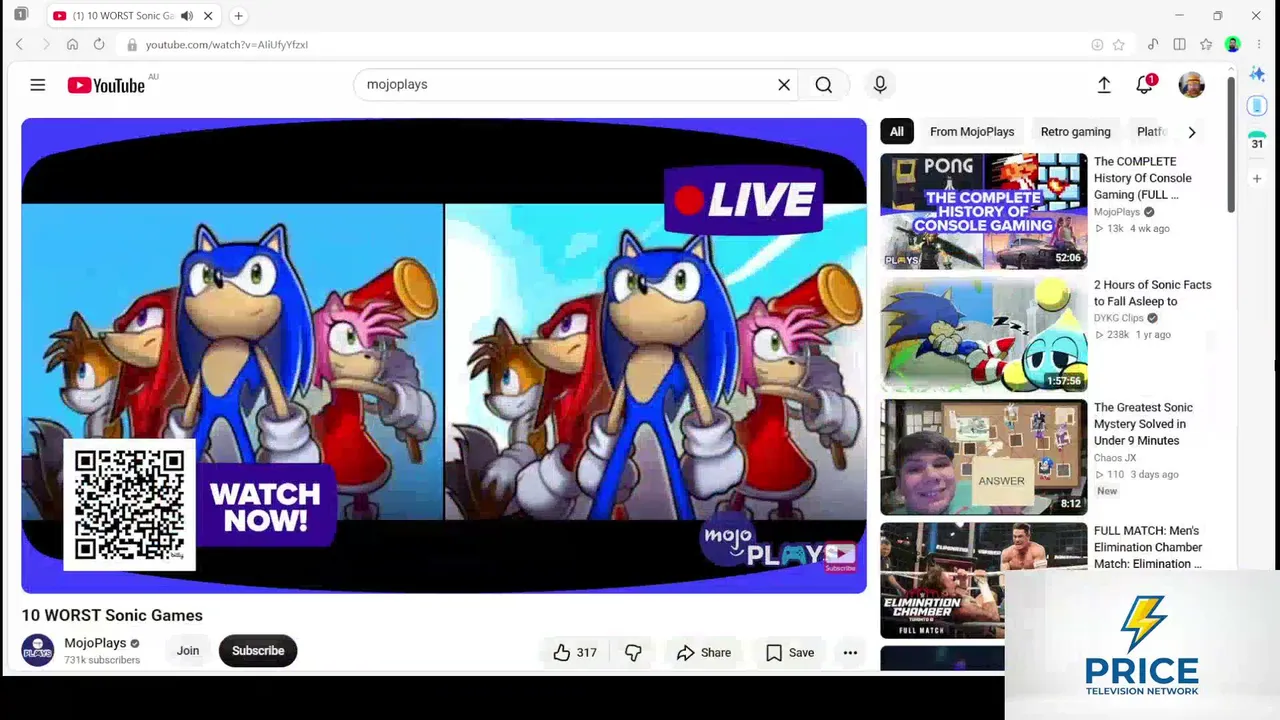Visit the DYKG Clips channel name
This screenshot has height=720, width=1280.
point(1118,318)
